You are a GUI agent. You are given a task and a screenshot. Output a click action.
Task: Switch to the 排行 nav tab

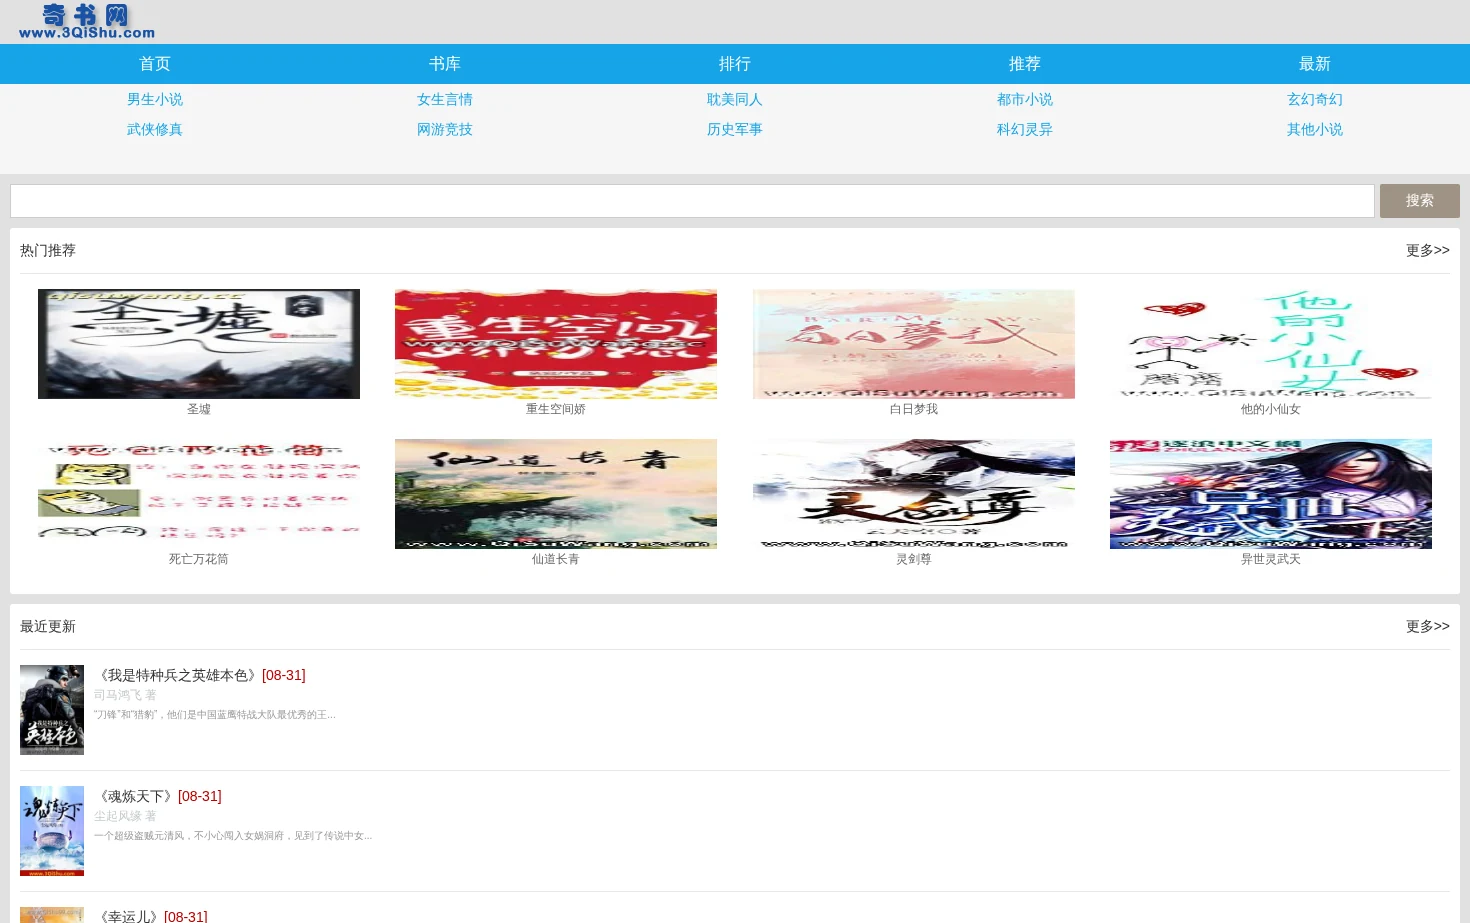[x=735, y=64]
